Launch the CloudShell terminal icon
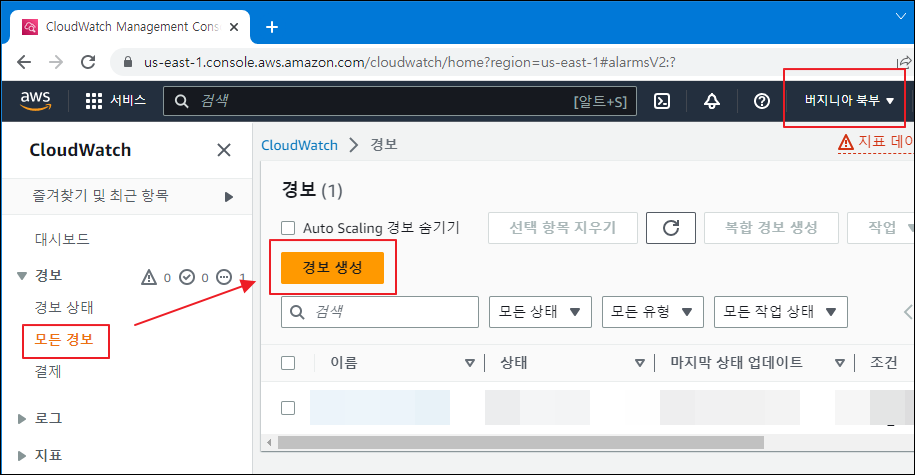The image size is (915, 475). click(662, 101)
